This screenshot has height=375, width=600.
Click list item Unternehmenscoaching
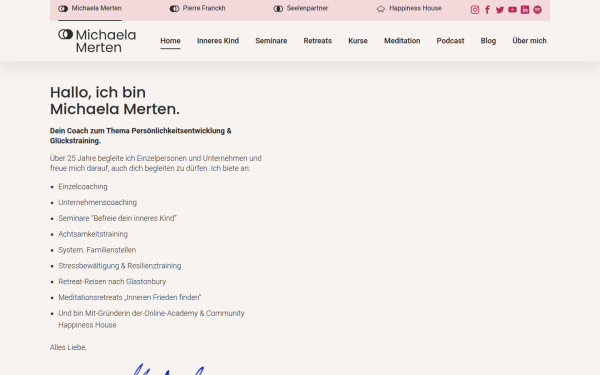97,202
